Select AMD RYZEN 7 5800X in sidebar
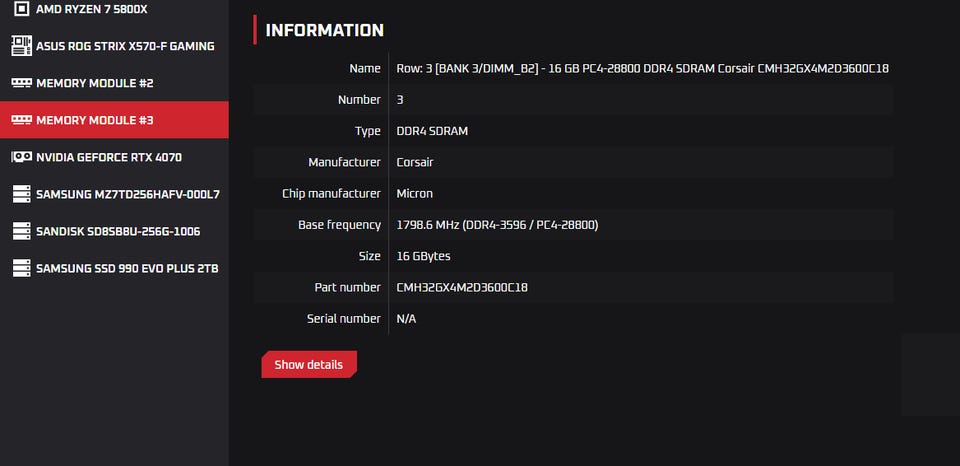The width and height of the screenshot is (960, 466). click(x=114, y=9)
